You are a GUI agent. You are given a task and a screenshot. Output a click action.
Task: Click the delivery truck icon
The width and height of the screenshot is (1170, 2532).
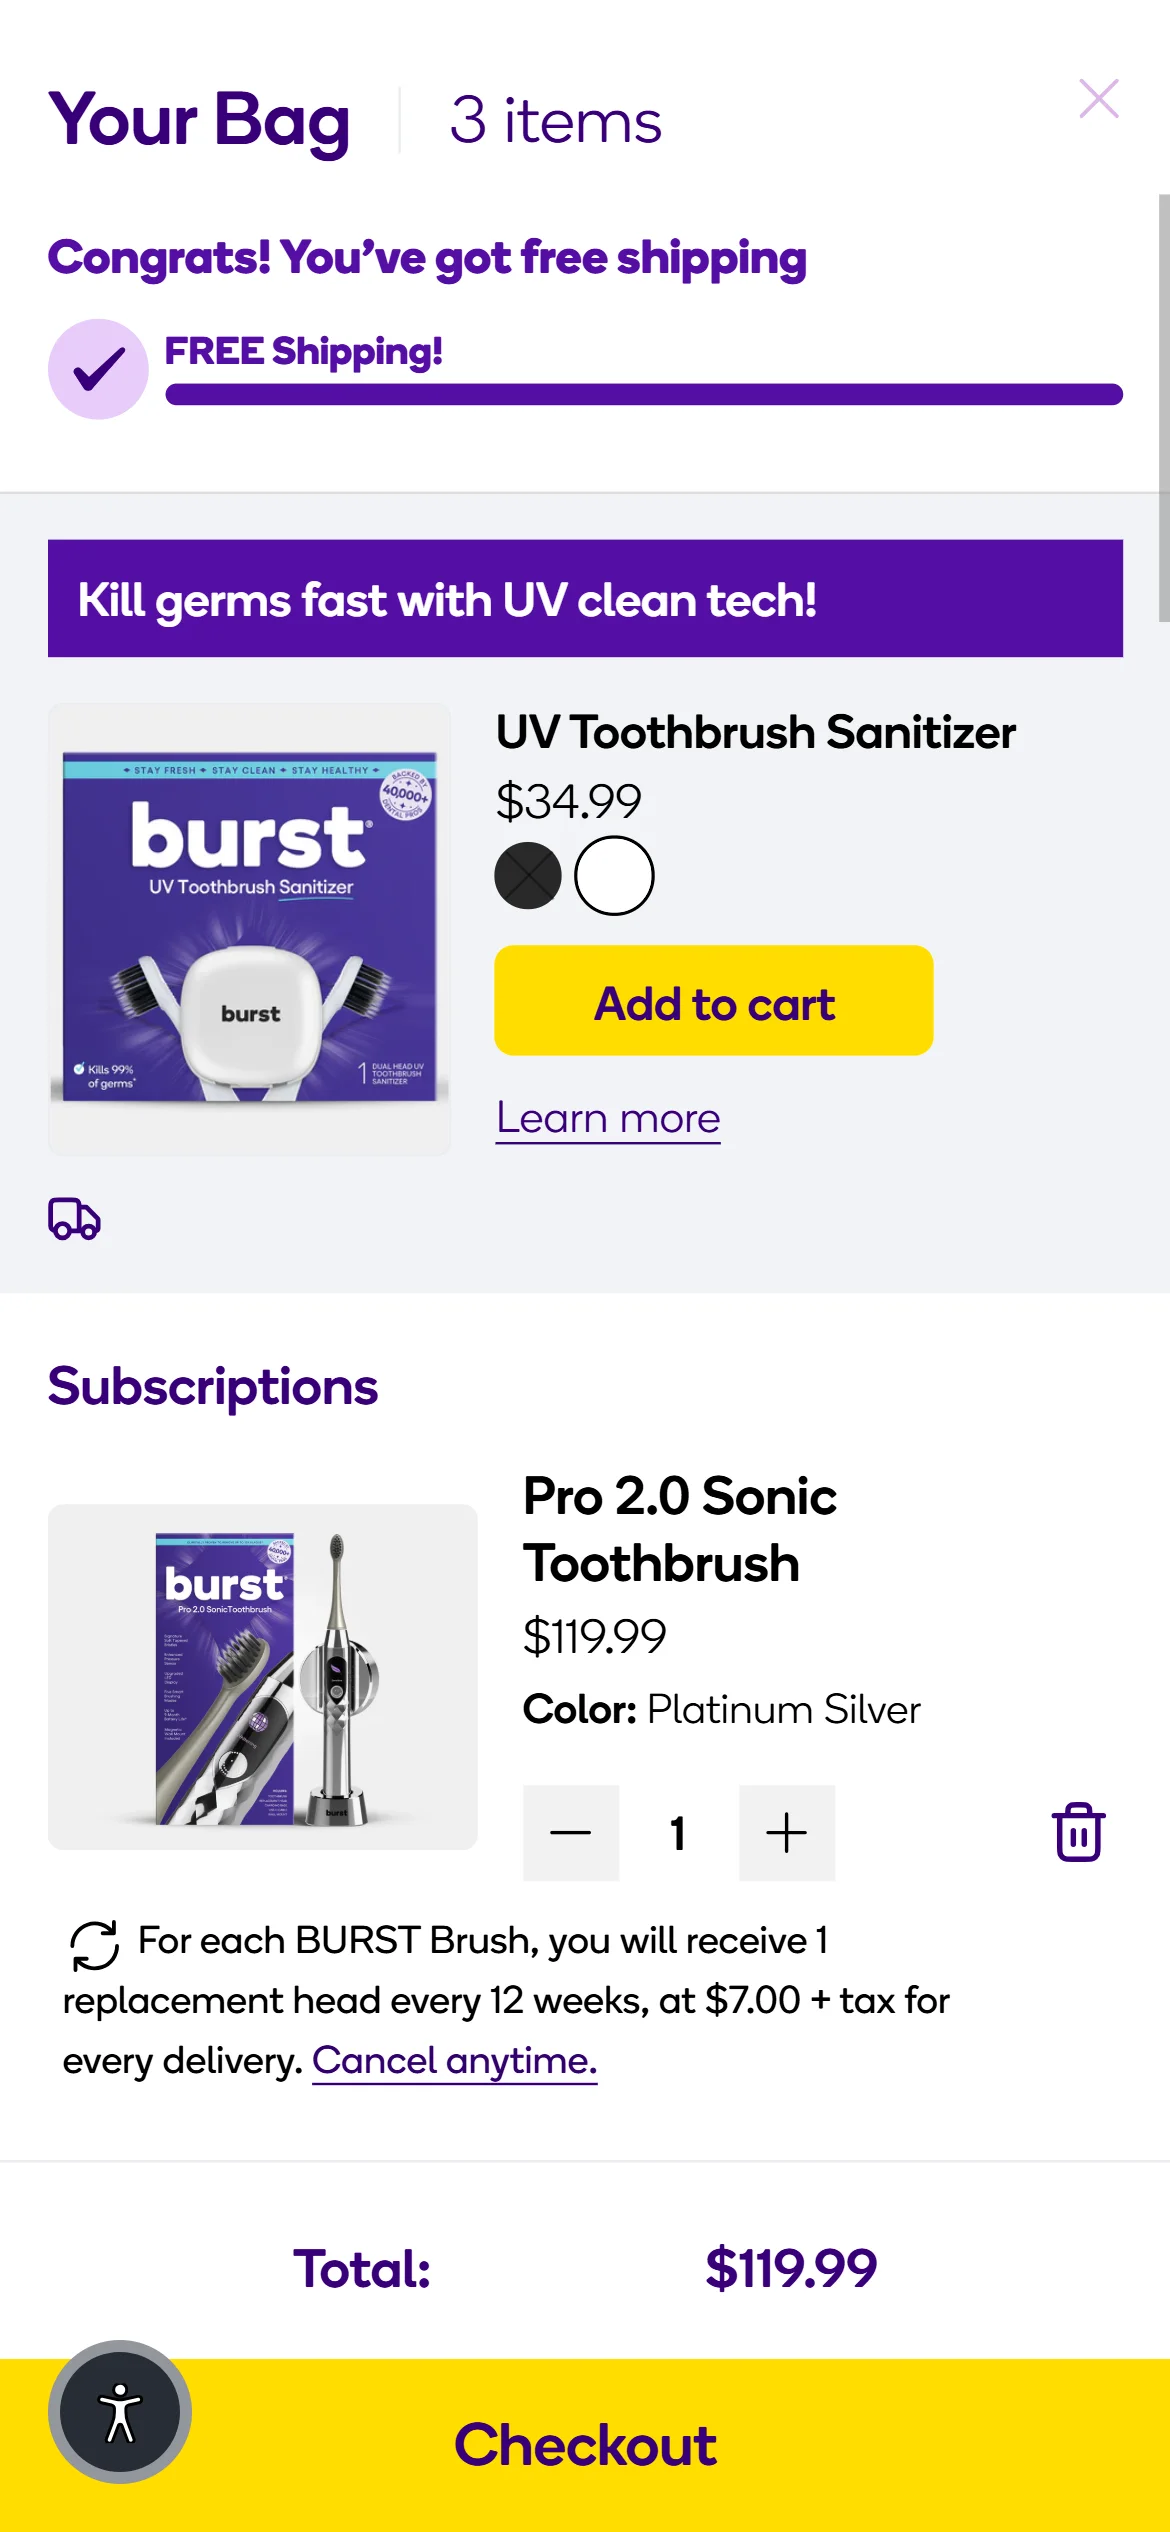75,1219
